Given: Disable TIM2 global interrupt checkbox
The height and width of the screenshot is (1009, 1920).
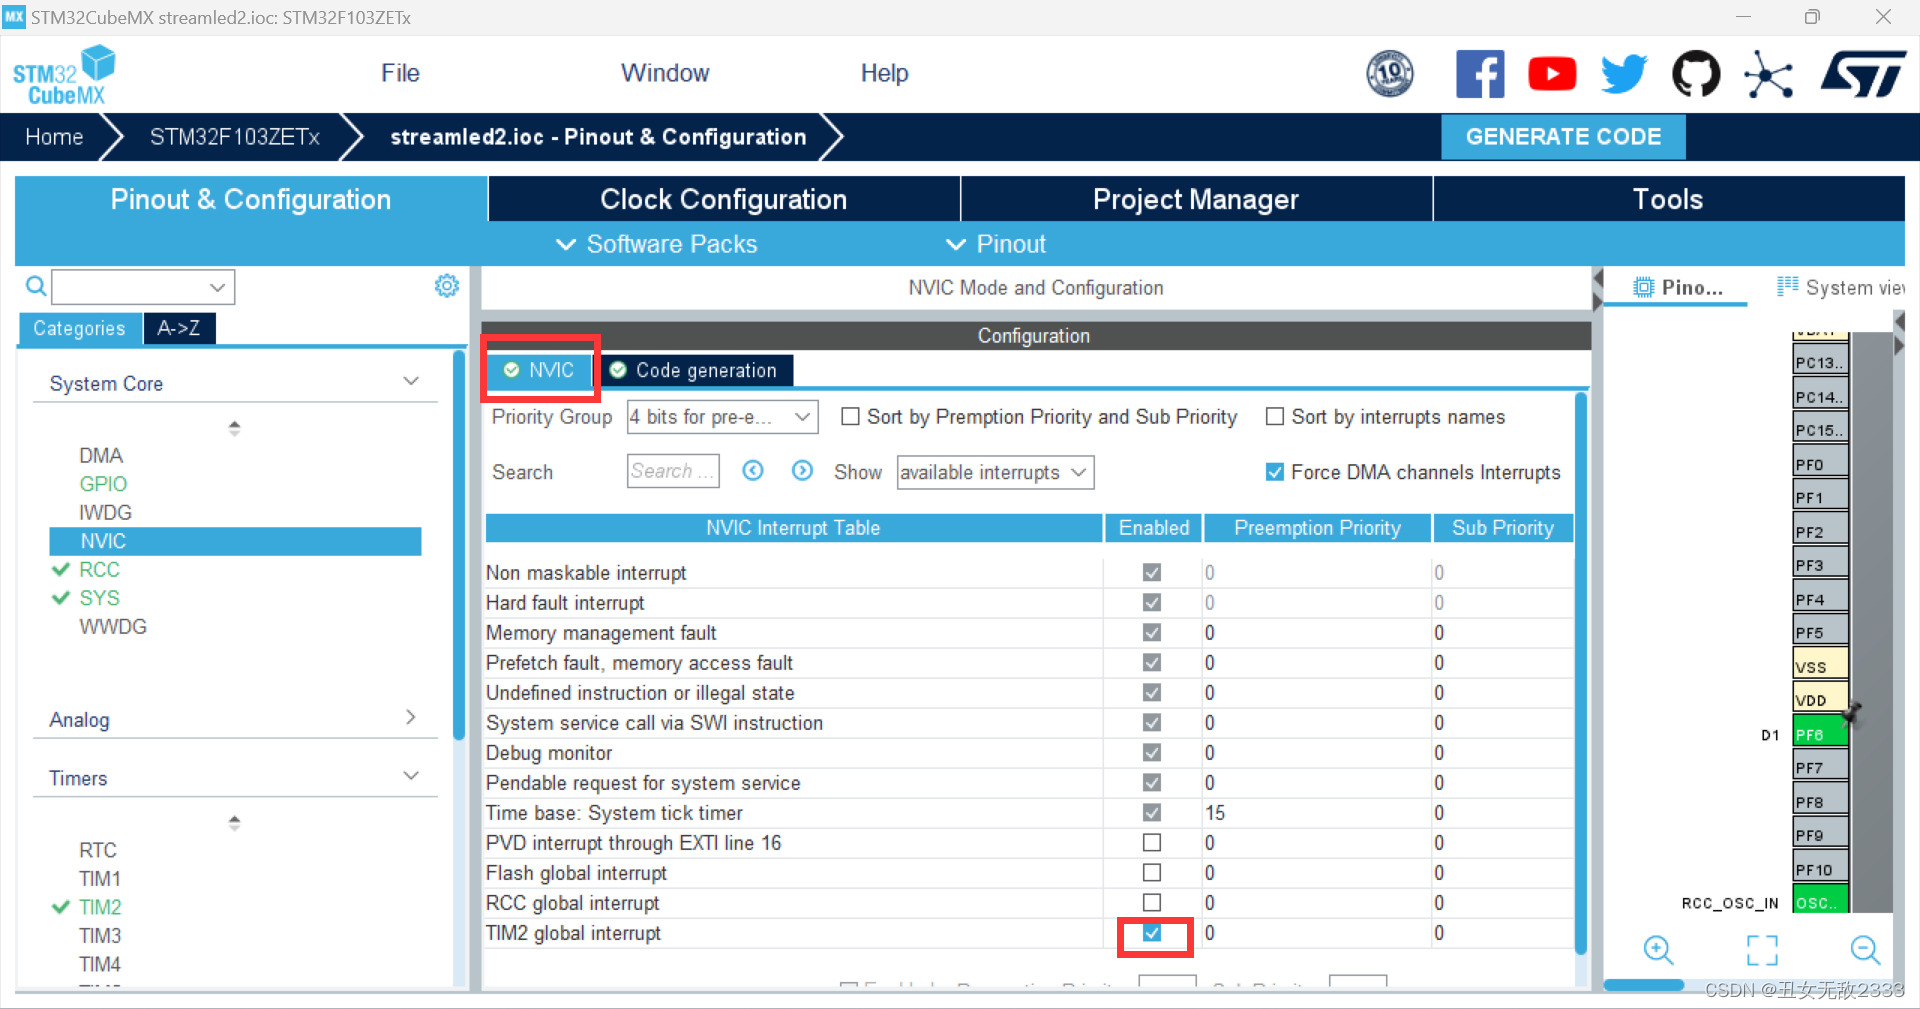Looking at the screenshot, I should point(1152,933).
